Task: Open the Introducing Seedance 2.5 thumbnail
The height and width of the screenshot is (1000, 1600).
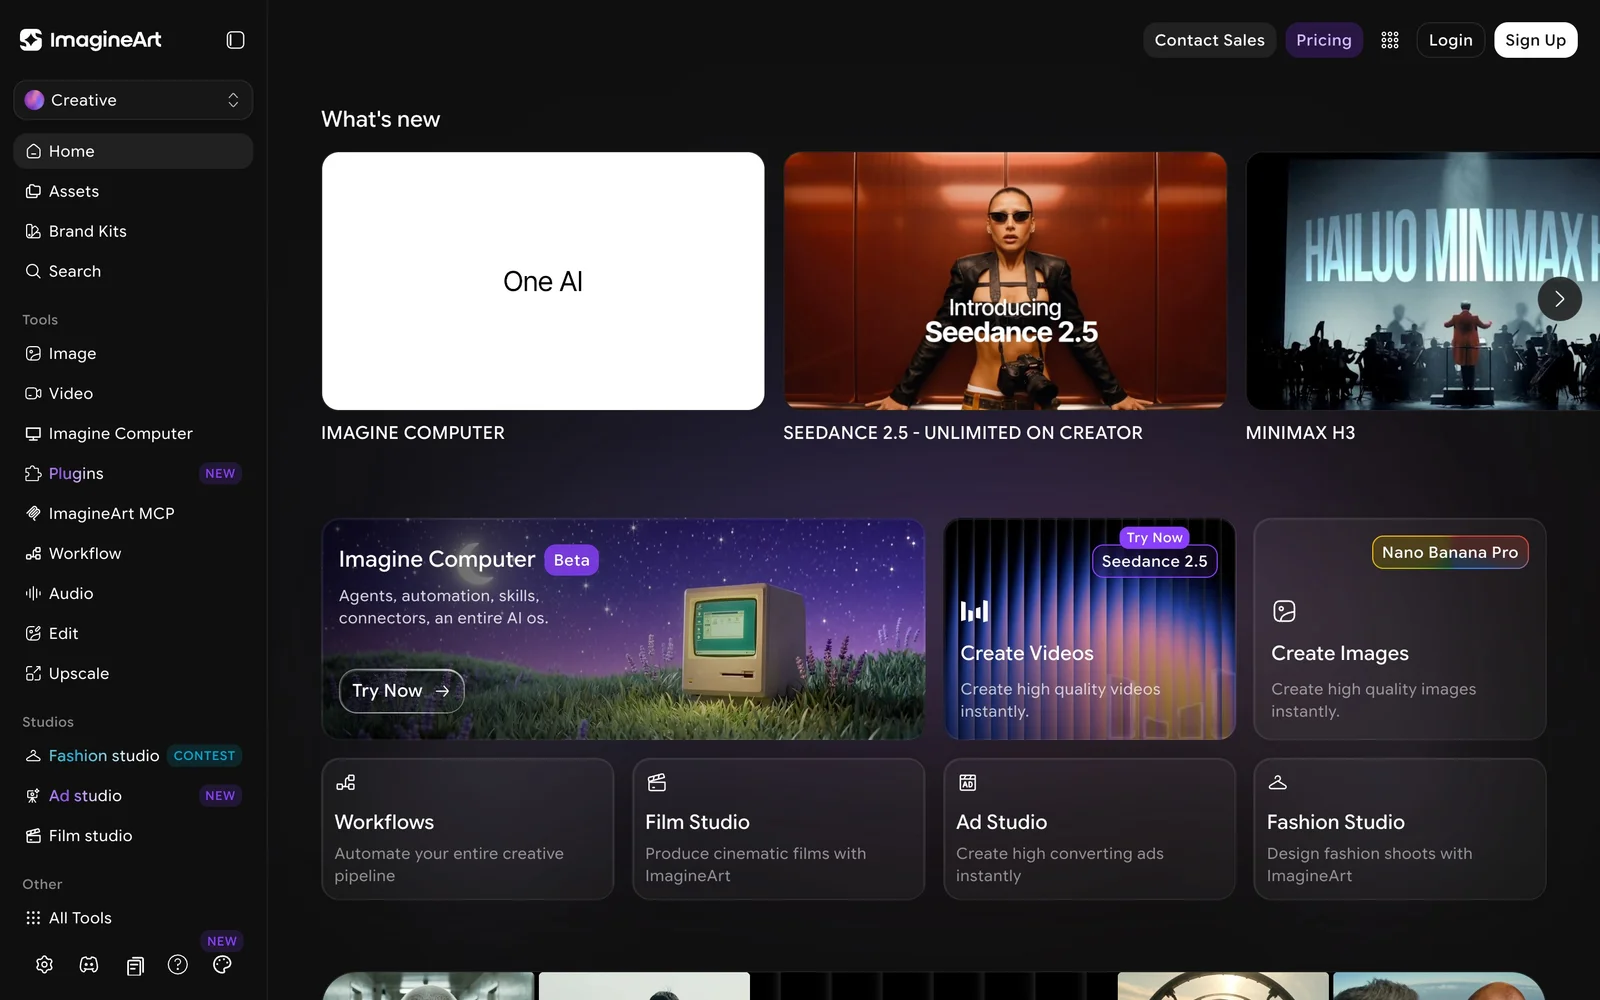Action: click(1005, 281)
